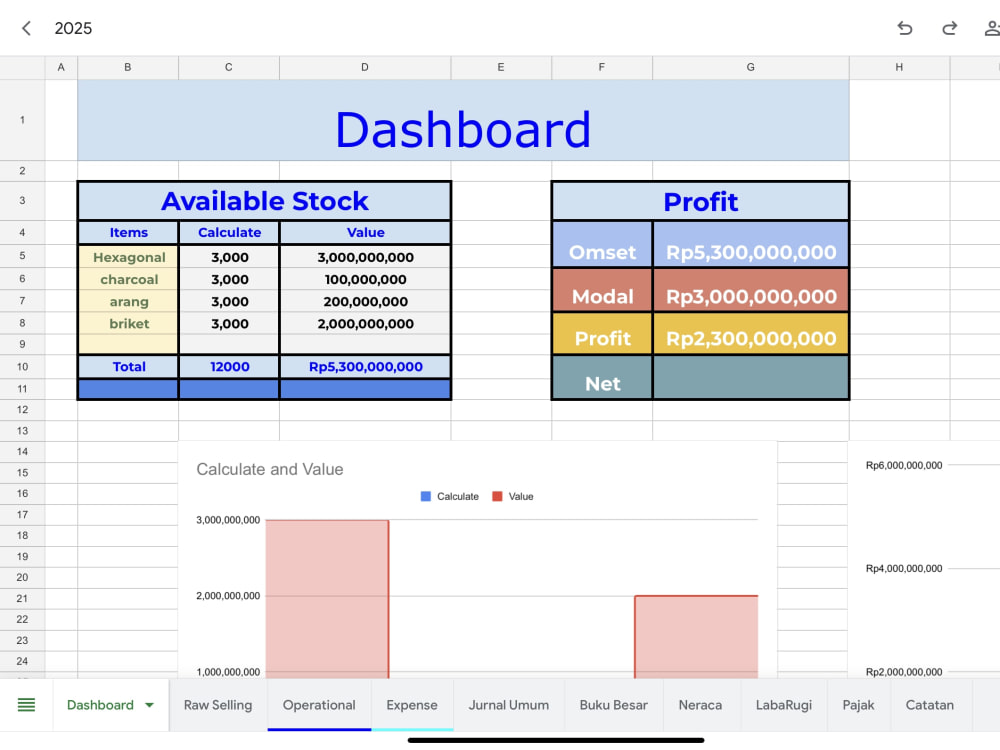Select the 2,000,000,000 briket value cell
The height and width of the screenshot is (750, 1000).
click(x=365, y=323)
